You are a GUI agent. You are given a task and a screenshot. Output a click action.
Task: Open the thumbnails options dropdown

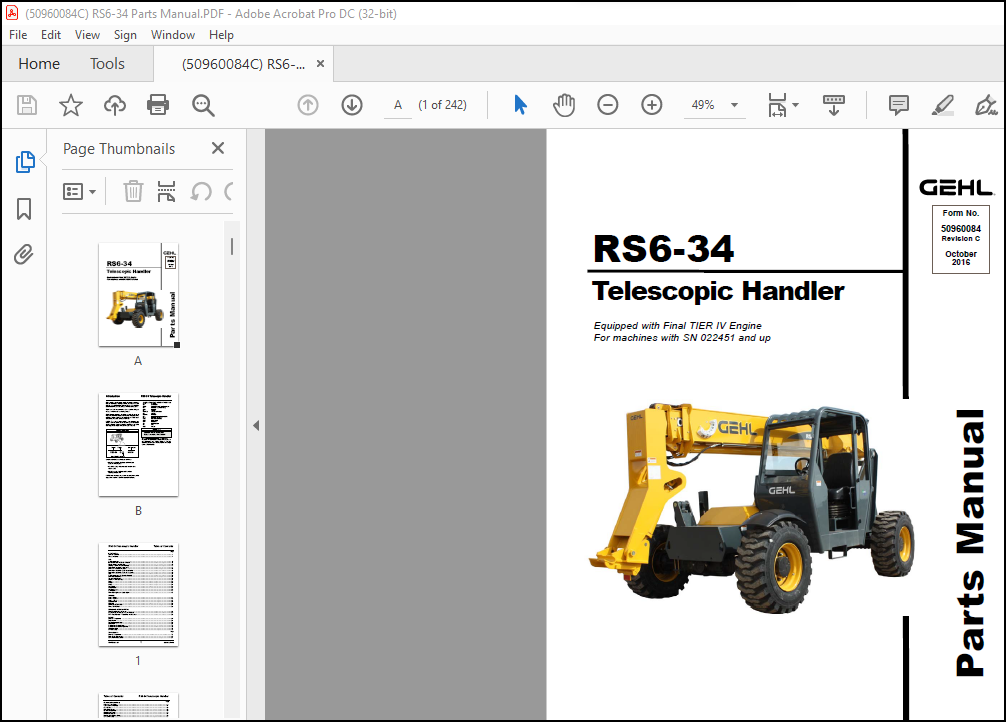pyautogui.click(x=79, y=191)
